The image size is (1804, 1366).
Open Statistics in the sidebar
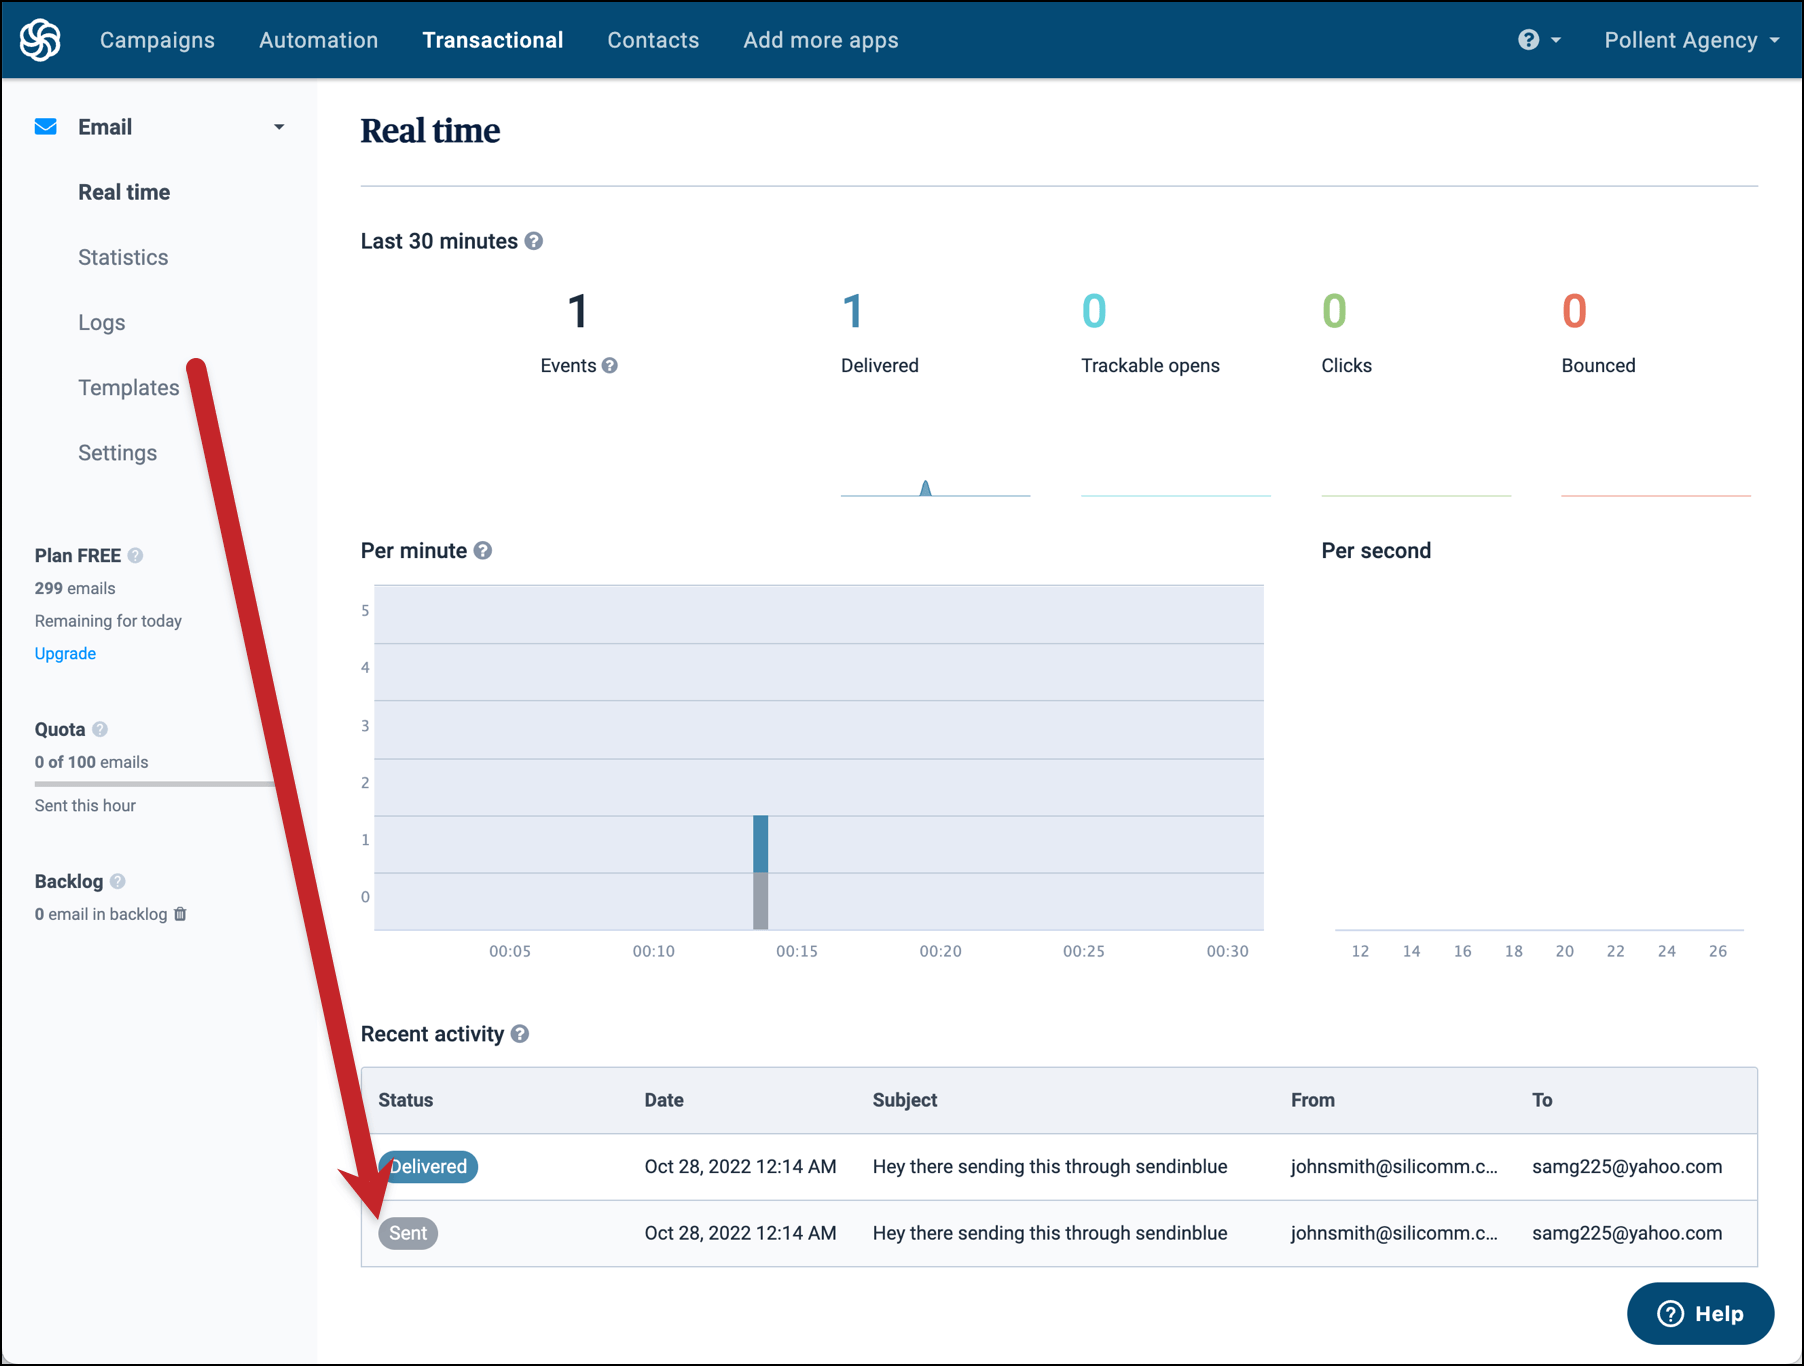[123, 257]
